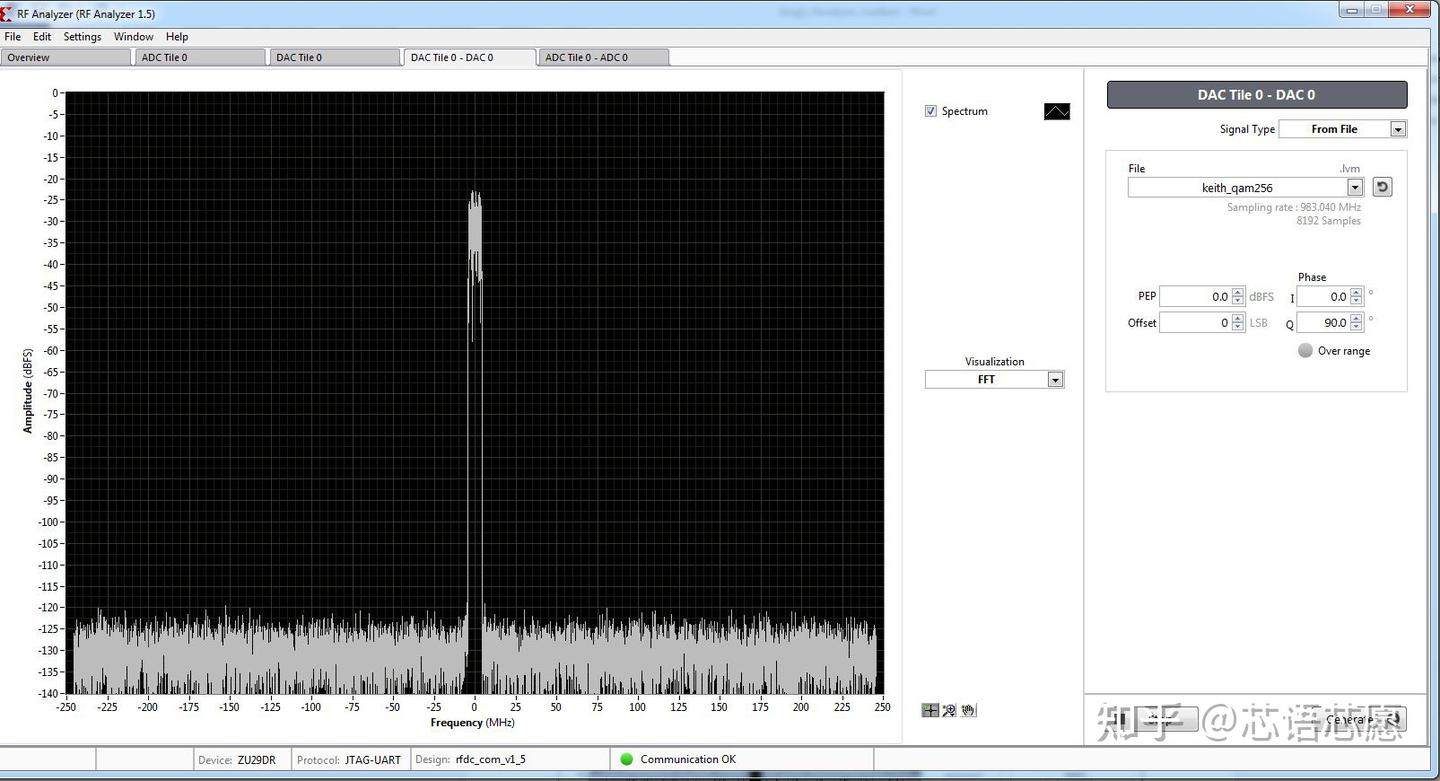Viewport: 1440px width, 781px height.
Task: Click the green Communication OK indicator
Action: pyautogui.click(x=627, y=759)
